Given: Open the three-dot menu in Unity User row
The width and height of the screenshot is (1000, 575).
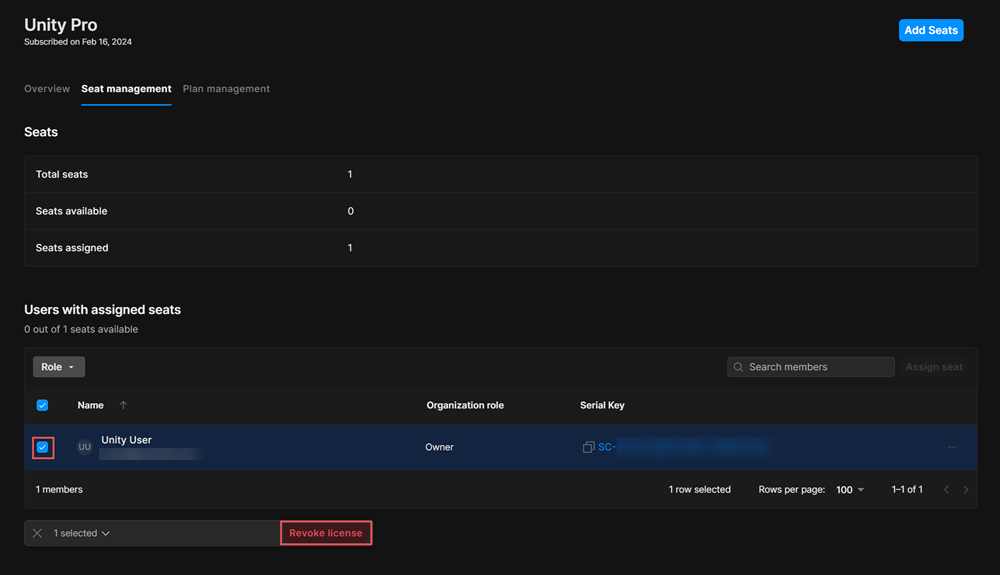Looking at the screenshot, I should tap(952, 447).
